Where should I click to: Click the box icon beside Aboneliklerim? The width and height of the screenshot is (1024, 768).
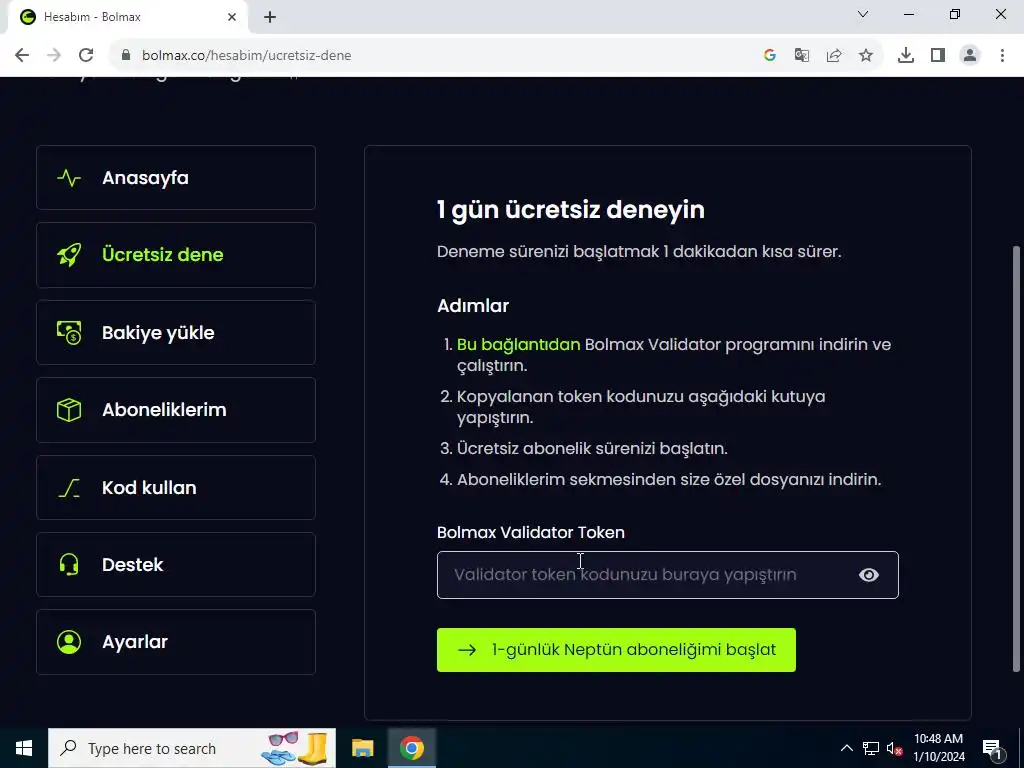coord(69,410)
